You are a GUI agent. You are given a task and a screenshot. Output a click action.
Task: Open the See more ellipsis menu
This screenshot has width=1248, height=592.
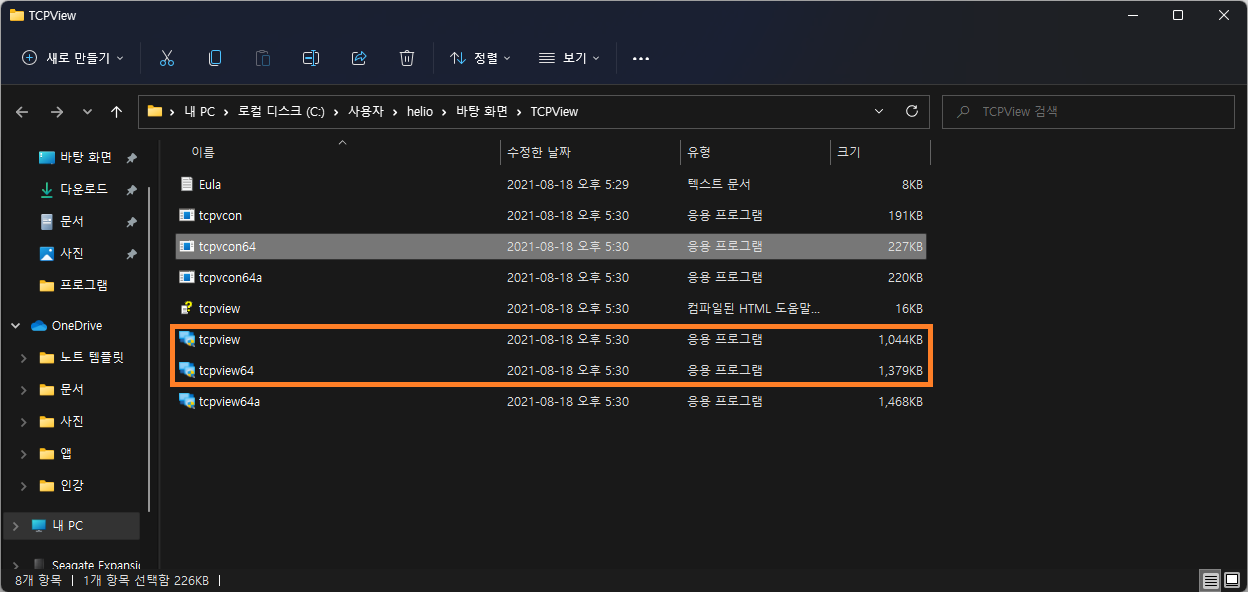pos(641,58)
